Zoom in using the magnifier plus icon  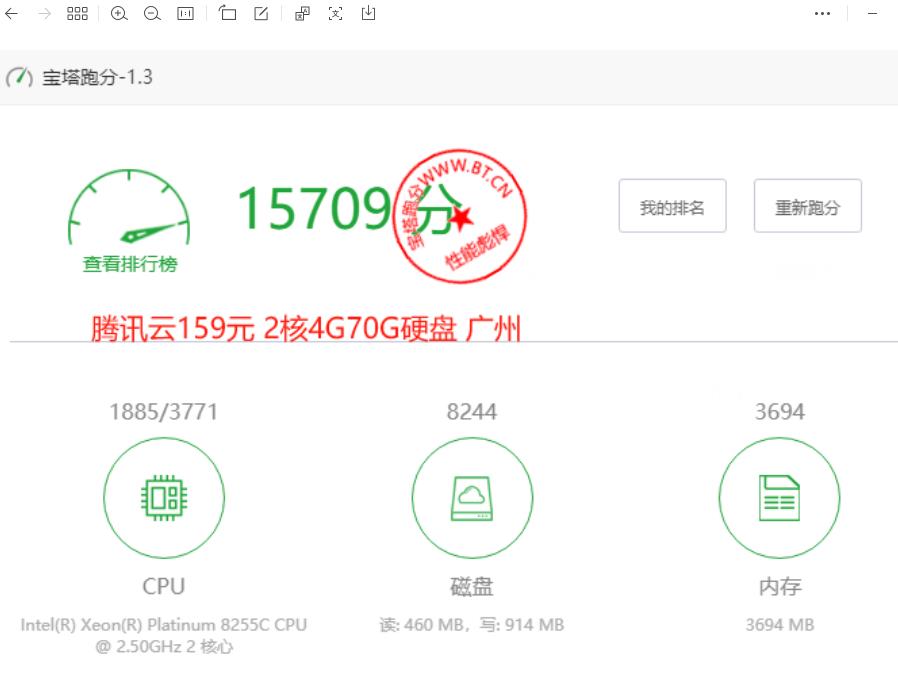[119, 13]
